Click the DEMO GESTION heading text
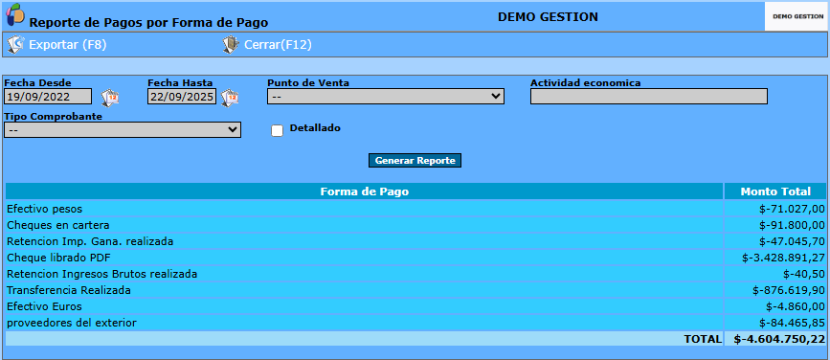The width and height of the screenshot is (830, 360). 548,17
